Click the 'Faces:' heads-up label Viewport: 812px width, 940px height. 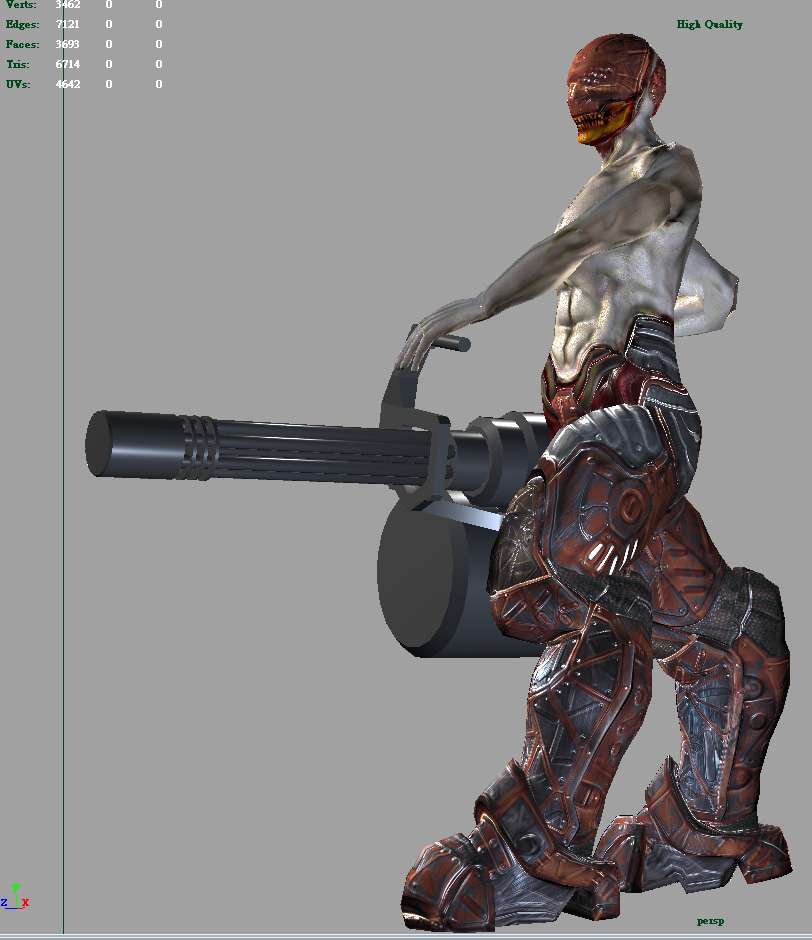point(22,44)
